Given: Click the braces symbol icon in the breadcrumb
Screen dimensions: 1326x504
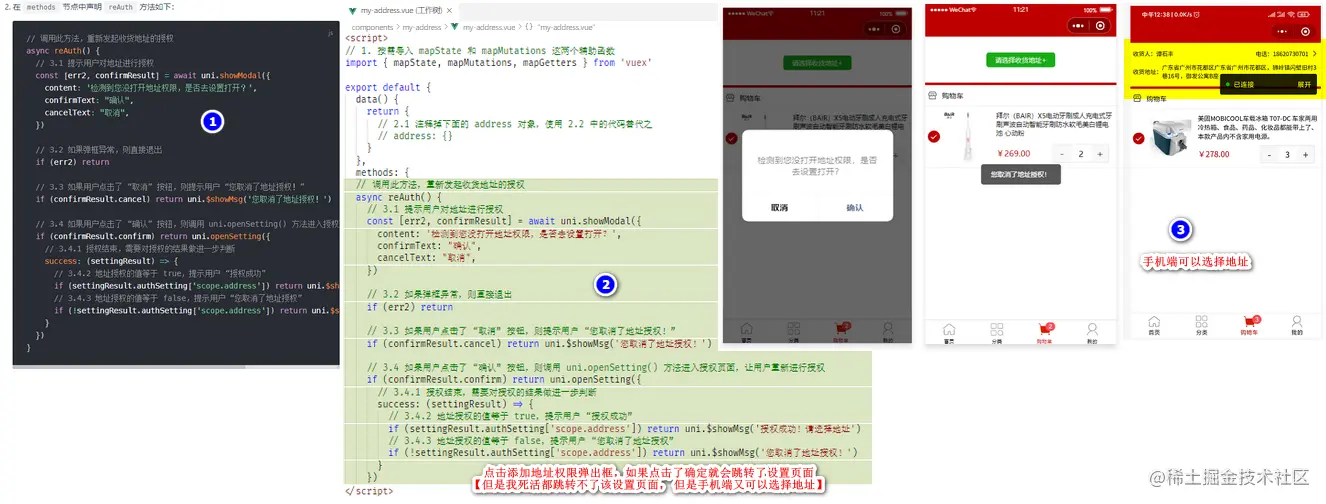Looking at the screenshot, I should pos(528,27).
